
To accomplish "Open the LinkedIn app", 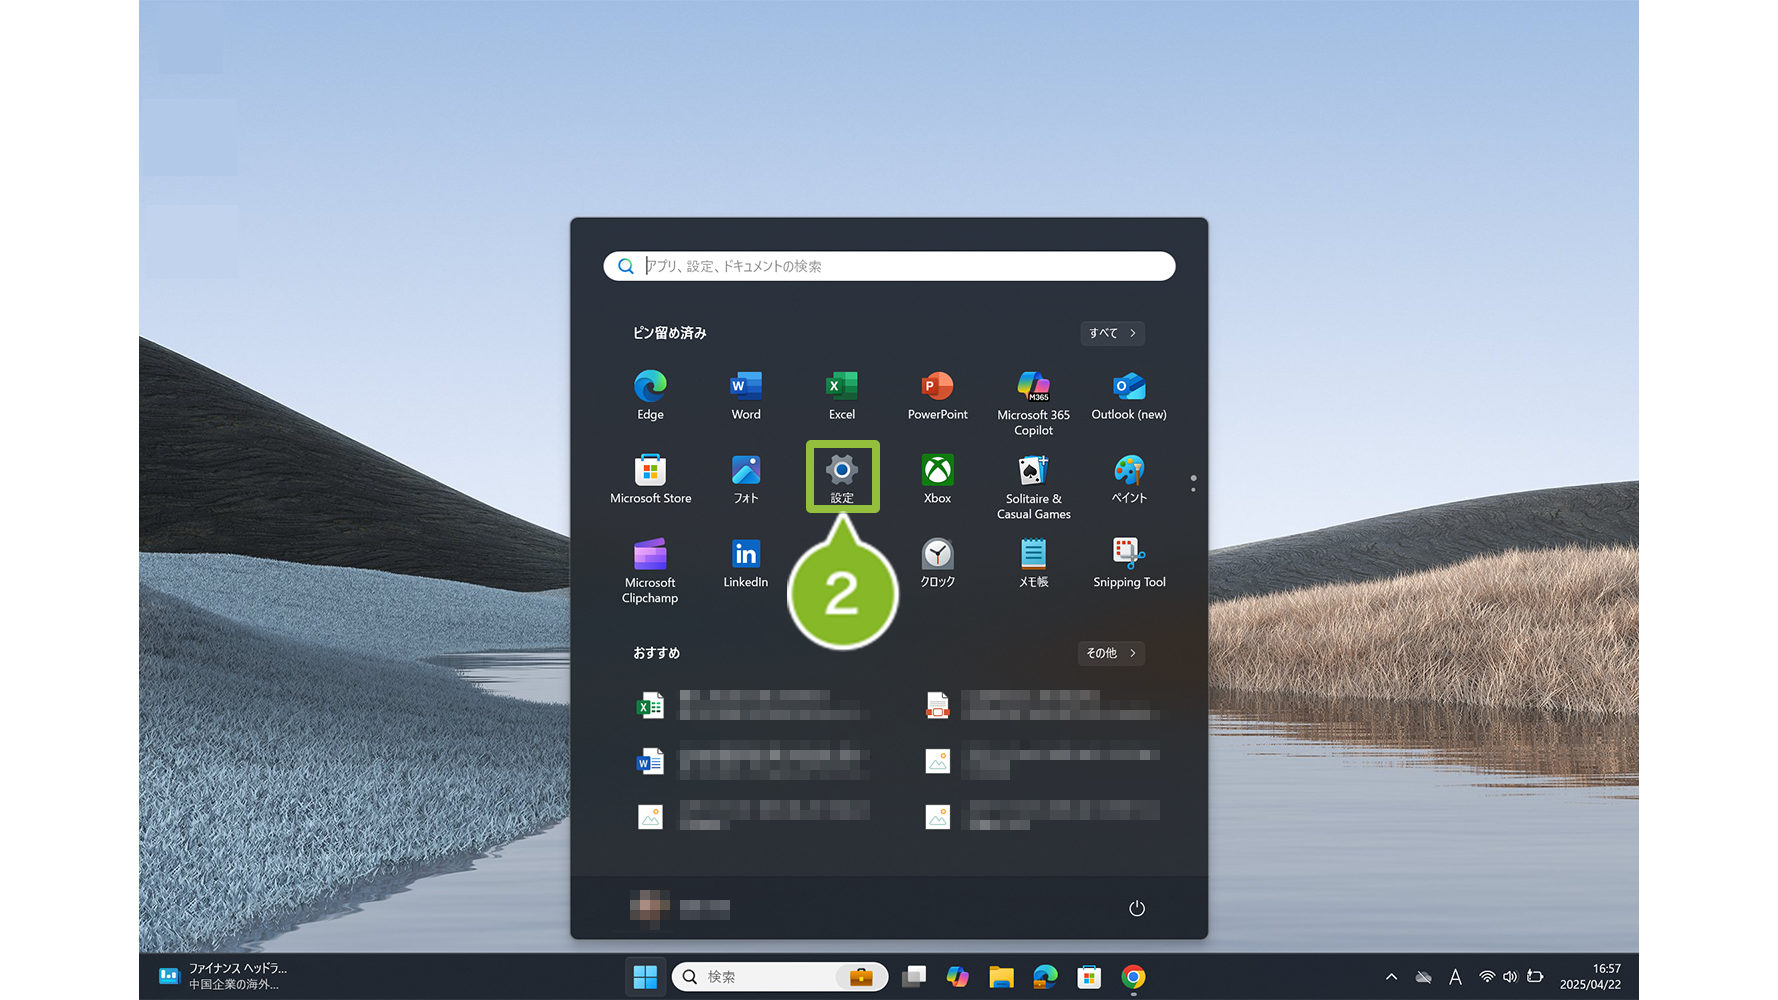I will click(x=746, y=563).
